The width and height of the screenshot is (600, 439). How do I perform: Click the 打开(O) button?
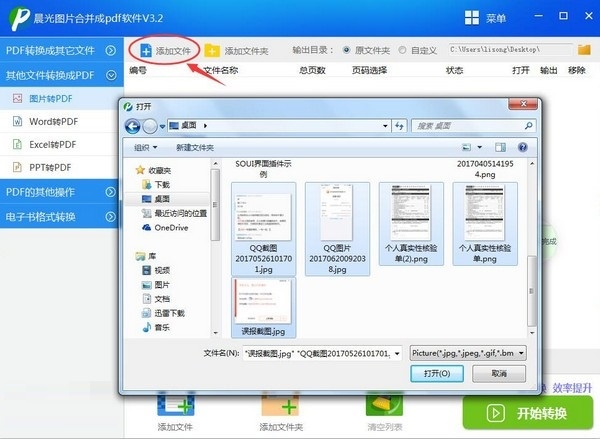point(437,373)
